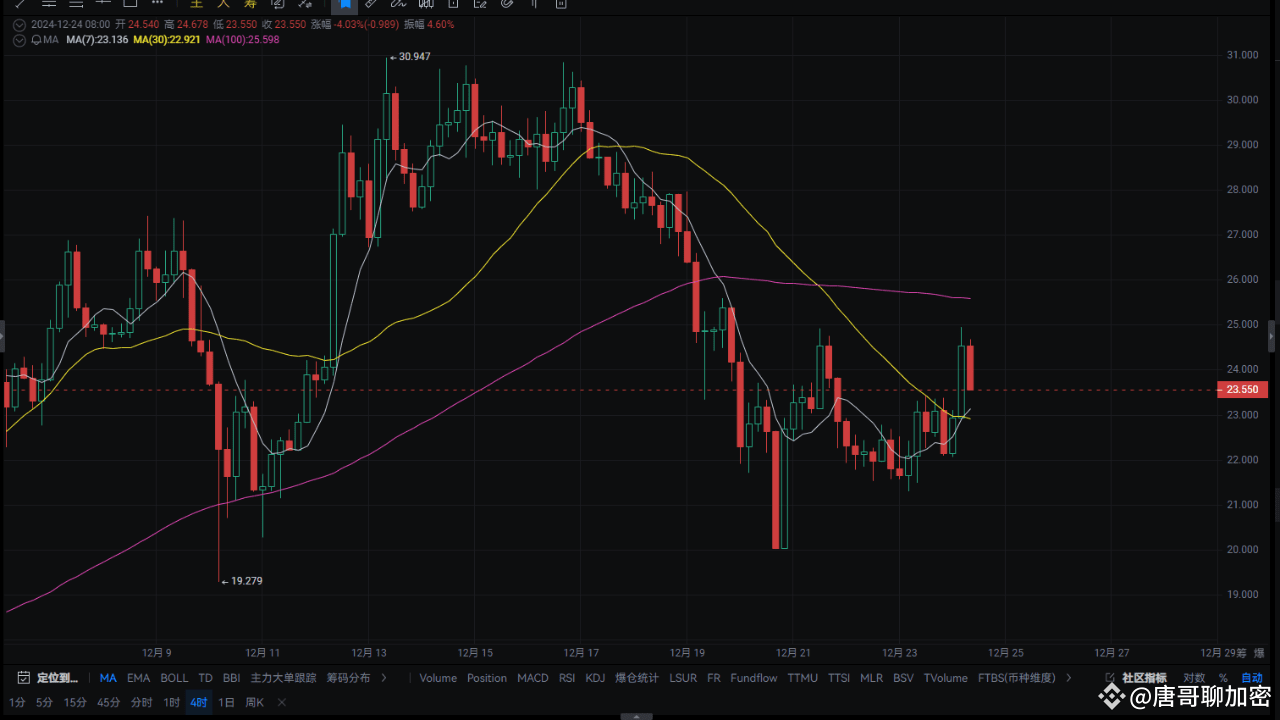Screen dimensions: 1280x720
Task: Open the MACD indicator
Action: 532,677
